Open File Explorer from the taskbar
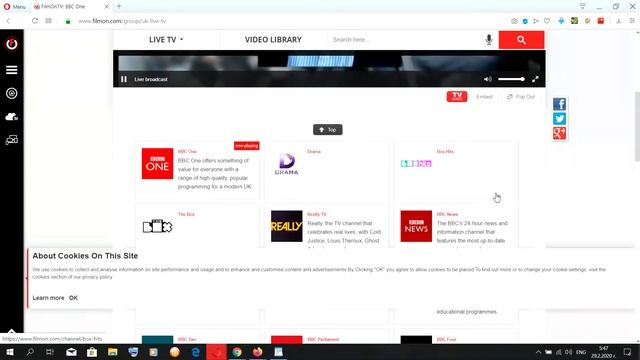 click(x=113, y=352)
